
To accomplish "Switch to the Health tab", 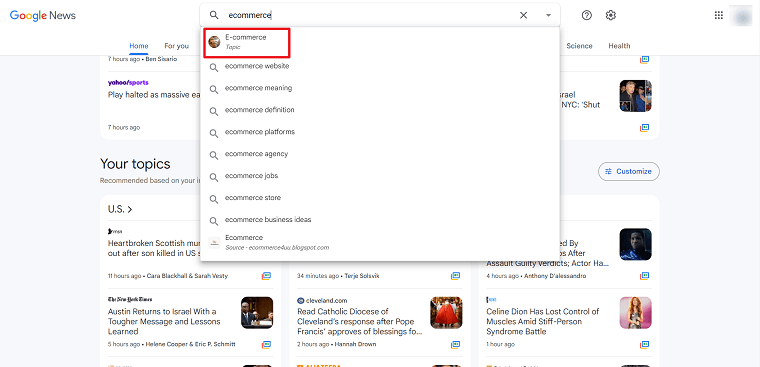I will coord(619,46).
